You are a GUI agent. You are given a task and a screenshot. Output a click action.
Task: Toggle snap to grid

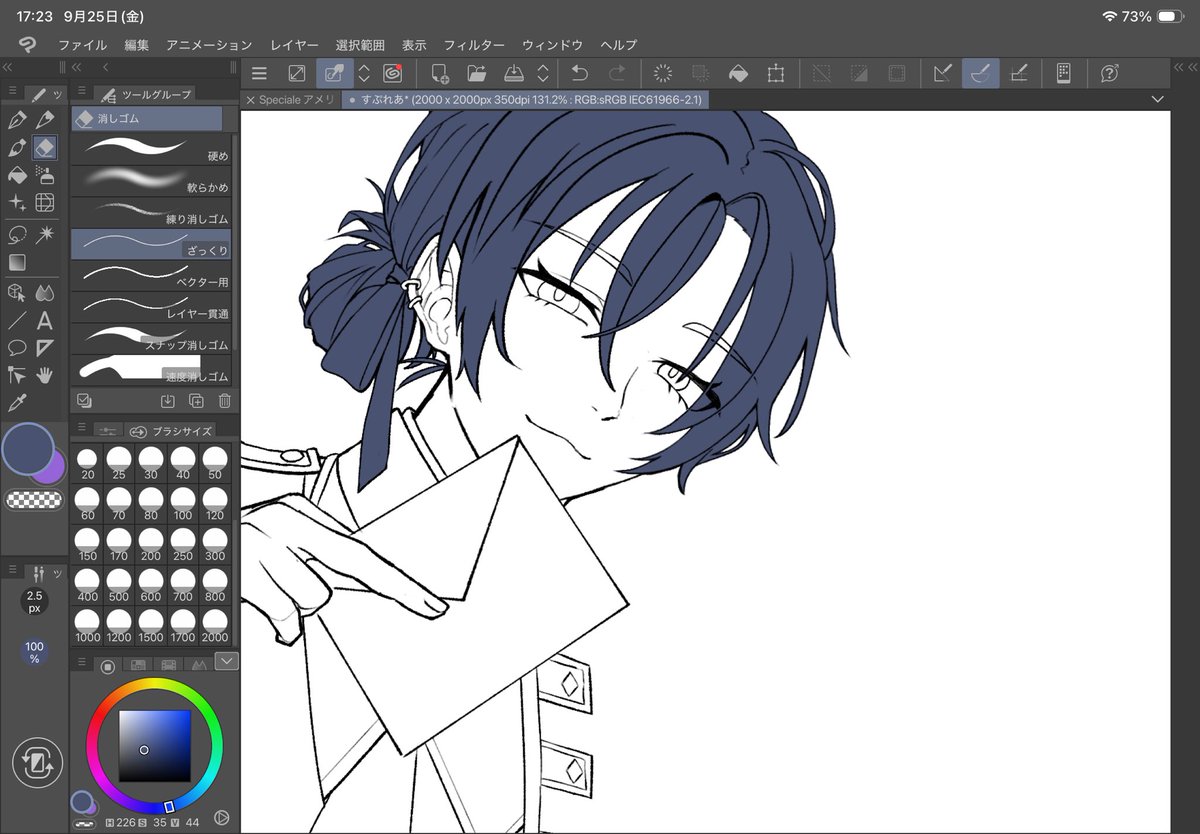tap(1019, 73)
